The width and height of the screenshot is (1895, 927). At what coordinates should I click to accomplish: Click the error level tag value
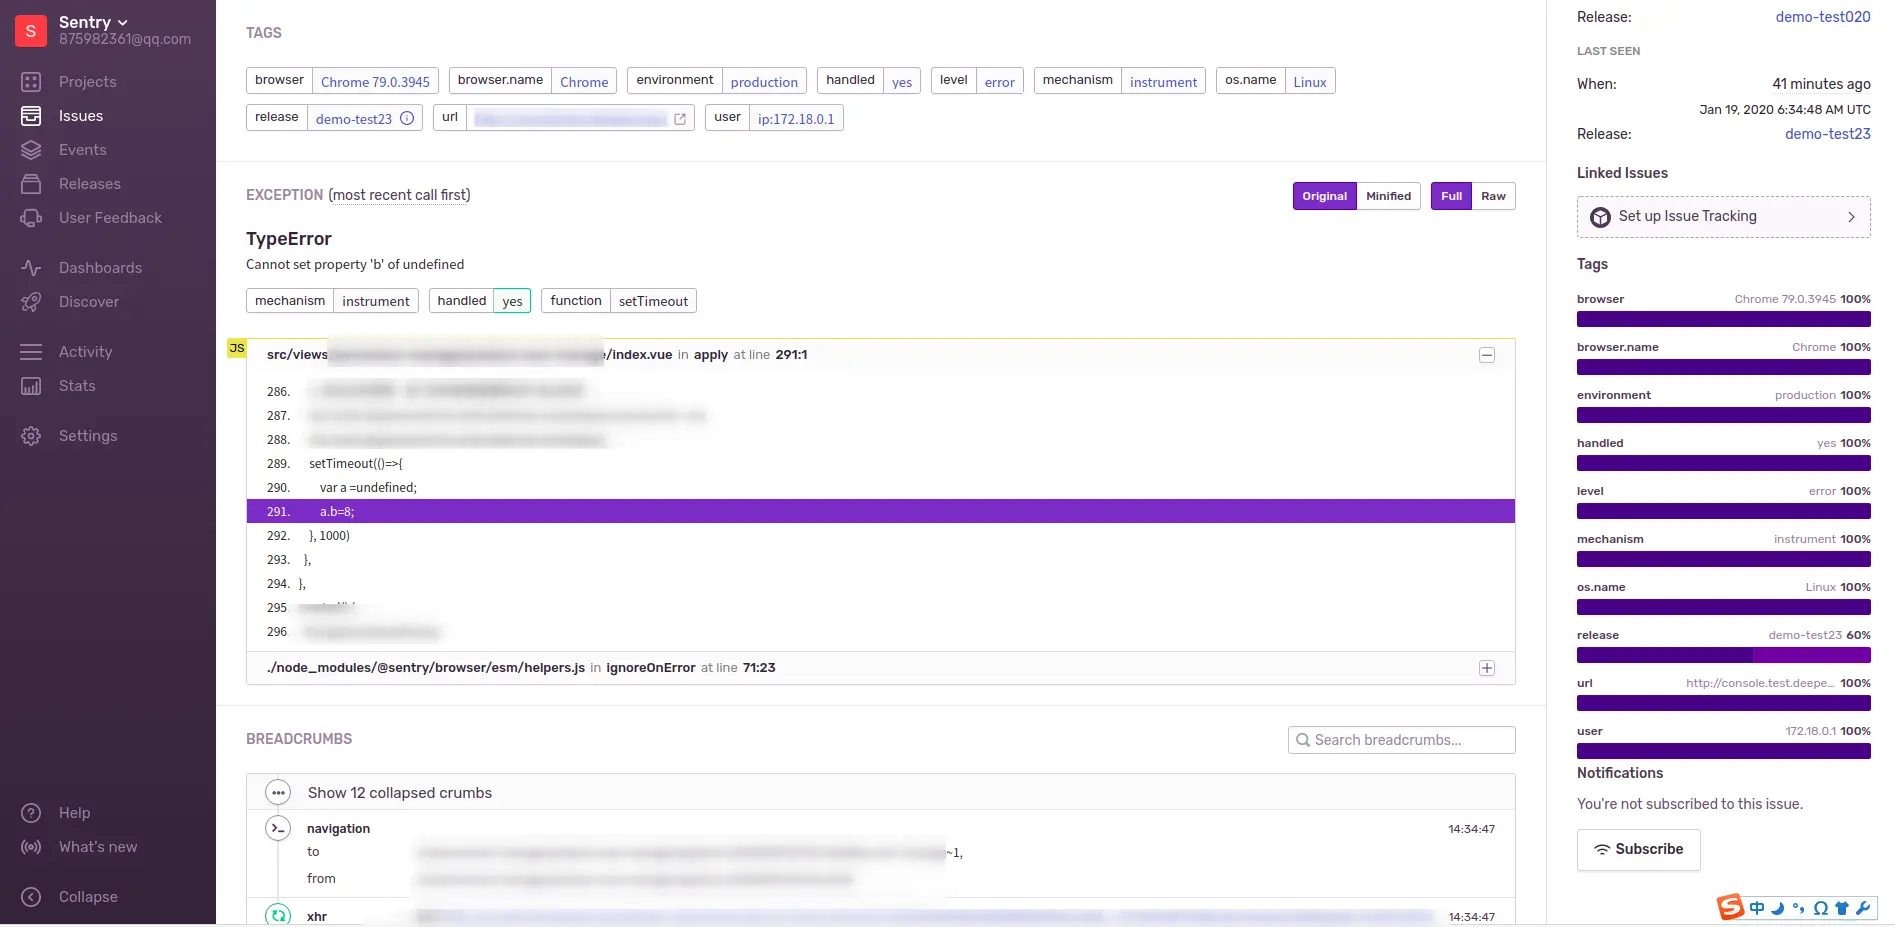click(999, 82)
